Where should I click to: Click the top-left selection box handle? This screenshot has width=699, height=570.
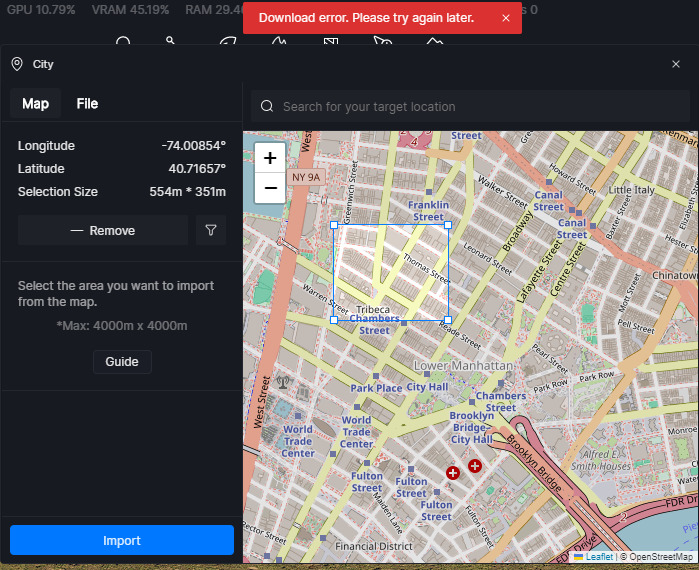pos(334,225)
